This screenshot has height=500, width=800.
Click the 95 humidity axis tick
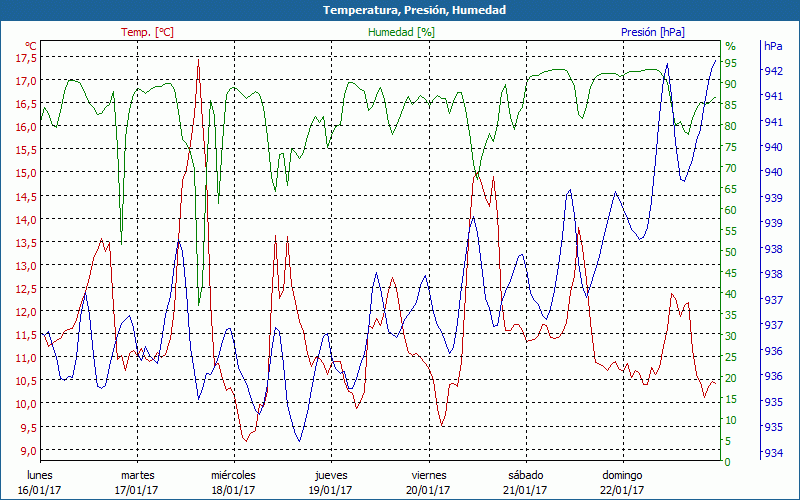click(731, 63)
